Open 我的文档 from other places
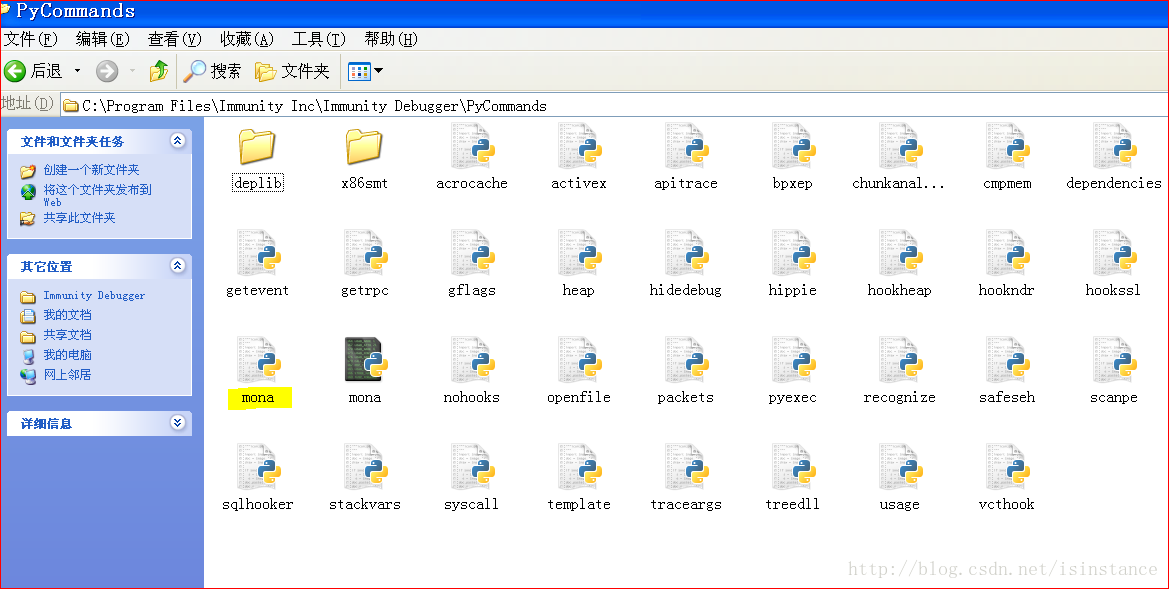The height and width of the screenshot is (589, 1169). (x=67, y=315)
